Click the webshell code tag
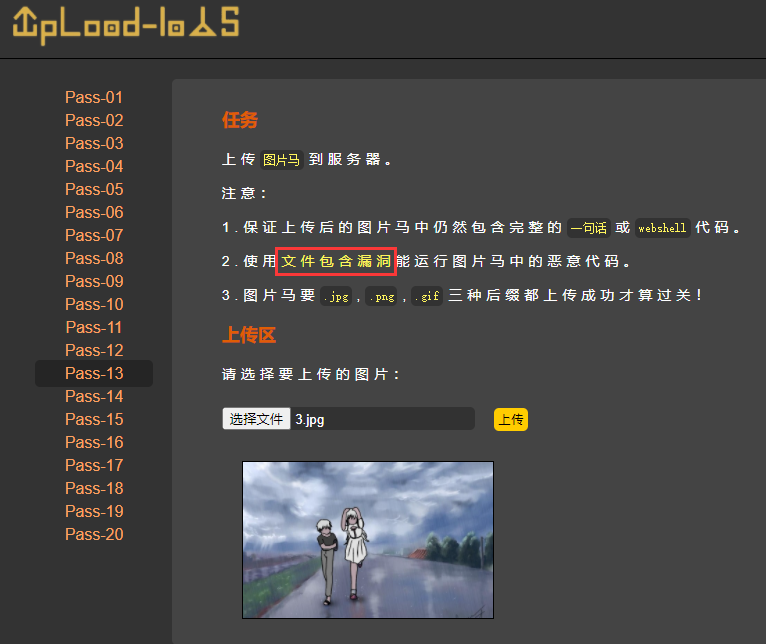 click(662, 228)
